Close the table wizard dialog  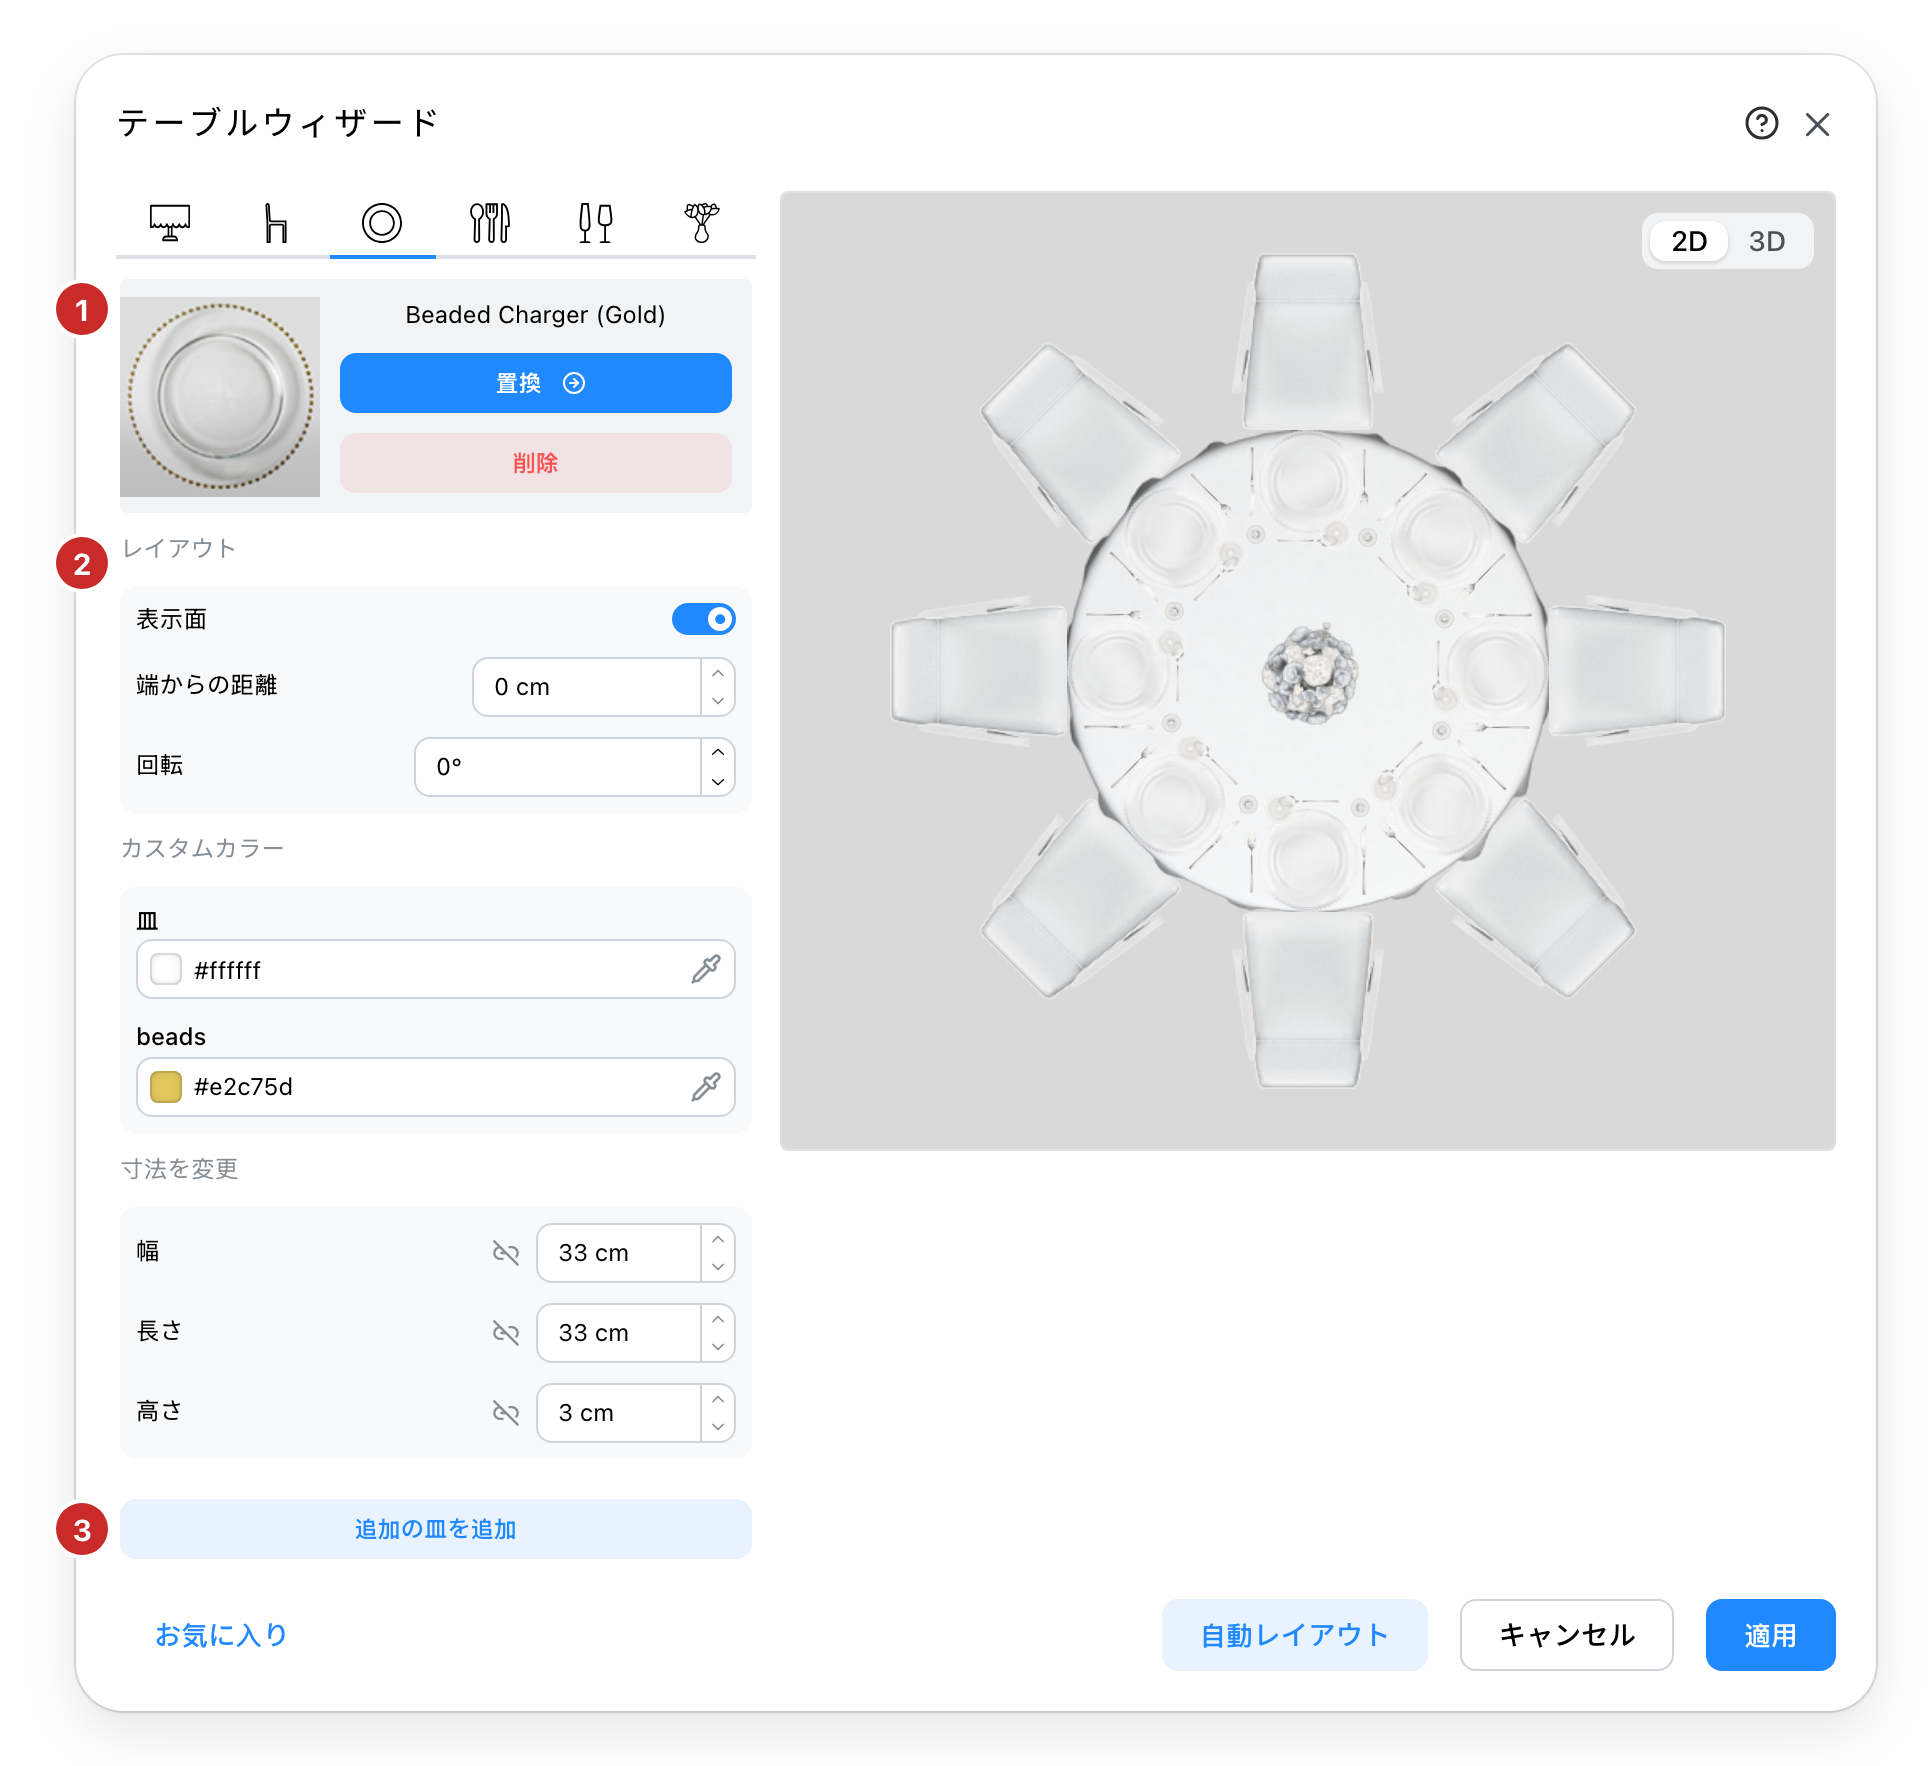1818,124
